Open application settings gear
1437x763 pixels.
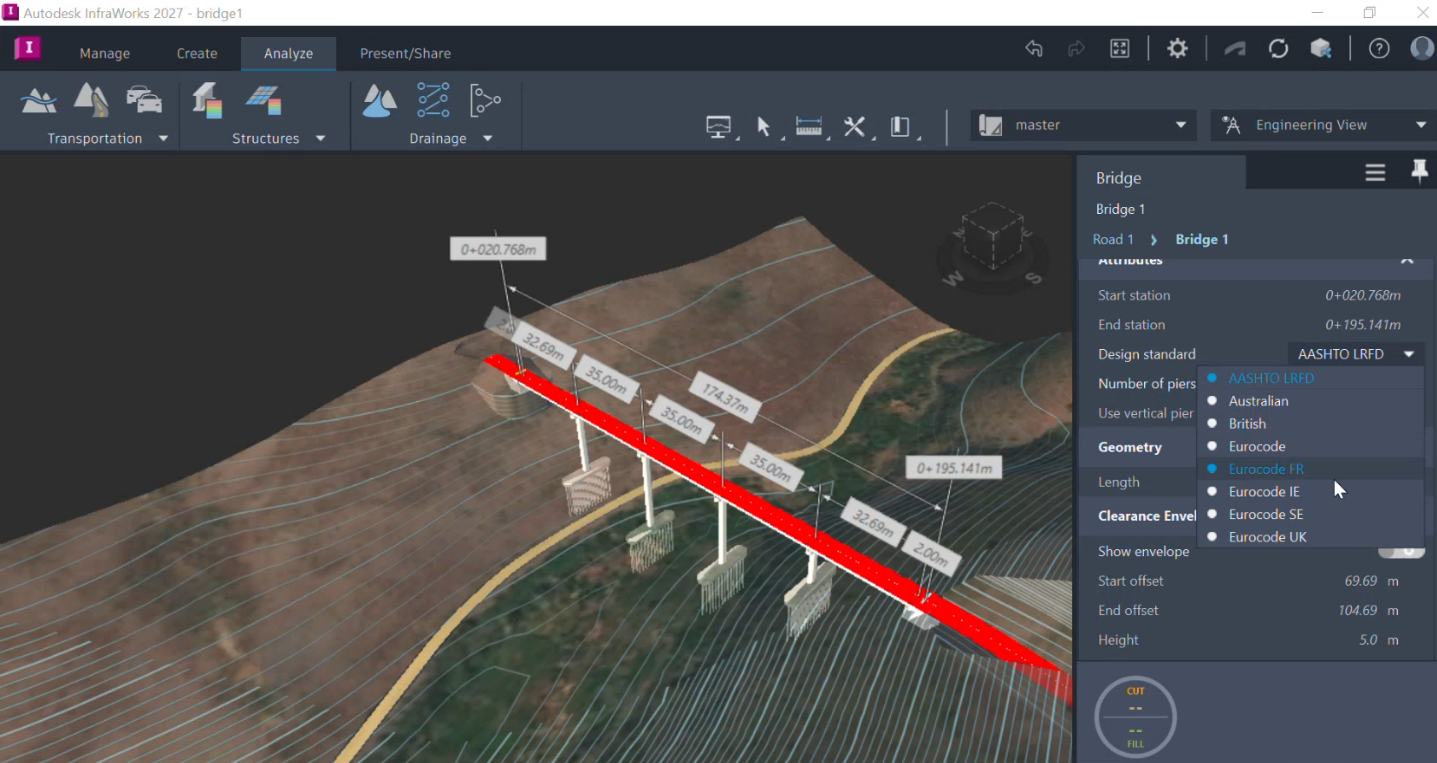pyautogui.click(x=1178, y=49)
